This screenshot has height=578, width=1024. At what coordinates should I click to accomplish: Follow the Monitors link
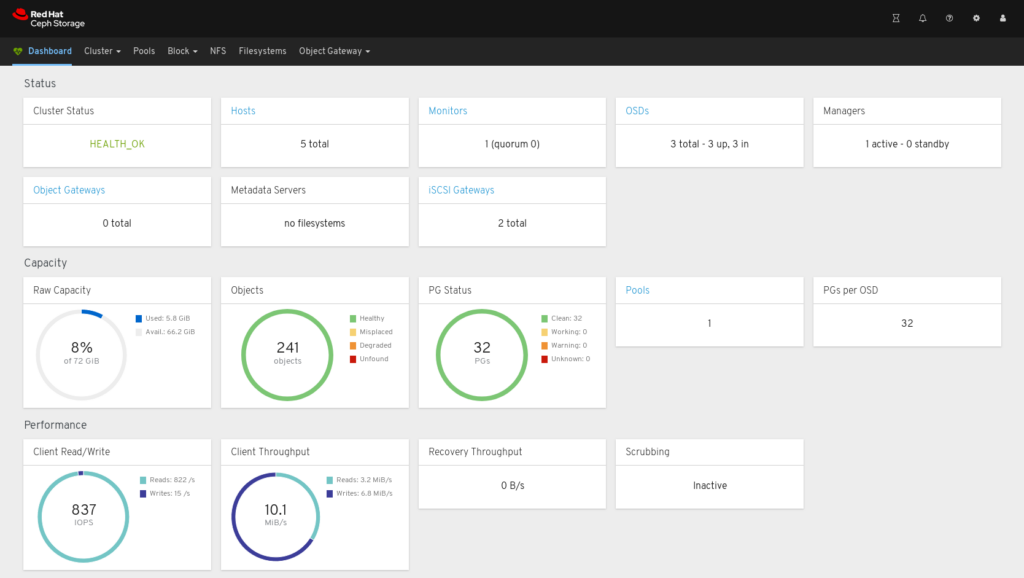click(447, 111)
